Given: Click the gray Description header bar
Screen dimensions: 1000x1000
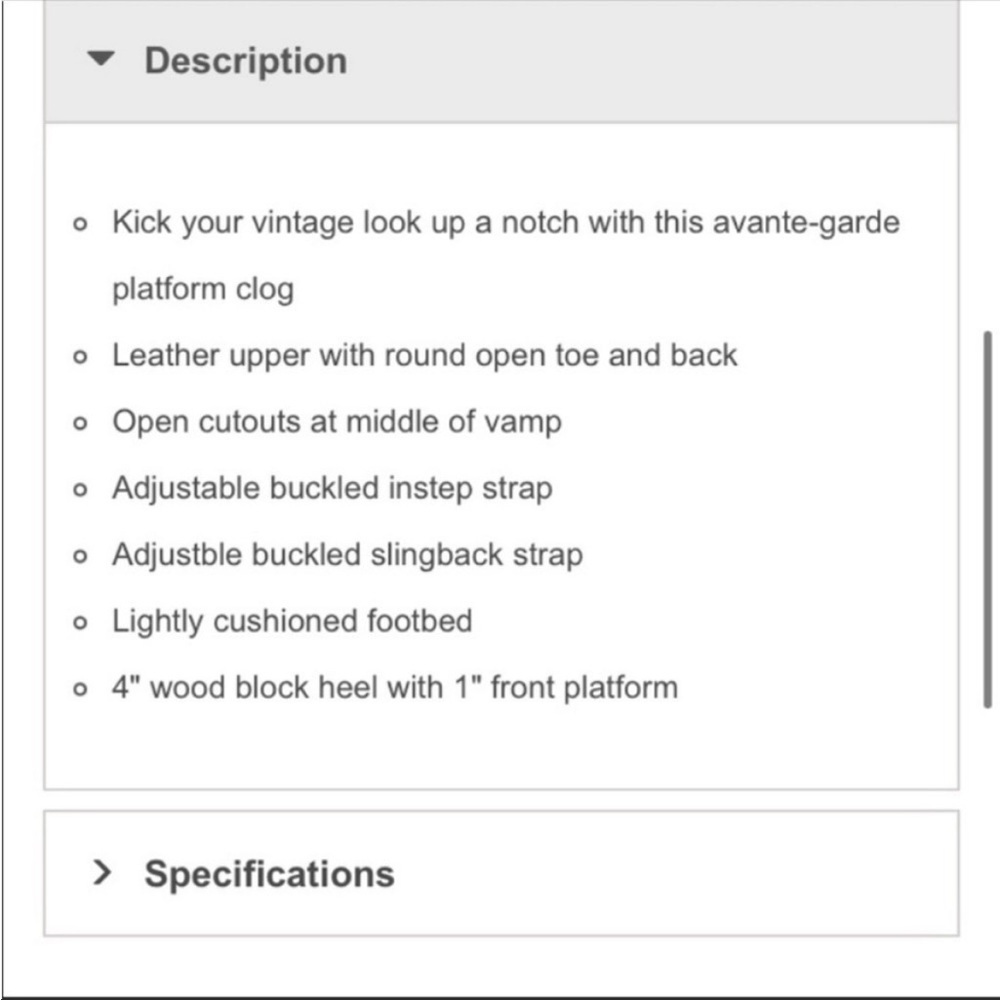Looking at the screenshot, I should [x=501, y=61].
